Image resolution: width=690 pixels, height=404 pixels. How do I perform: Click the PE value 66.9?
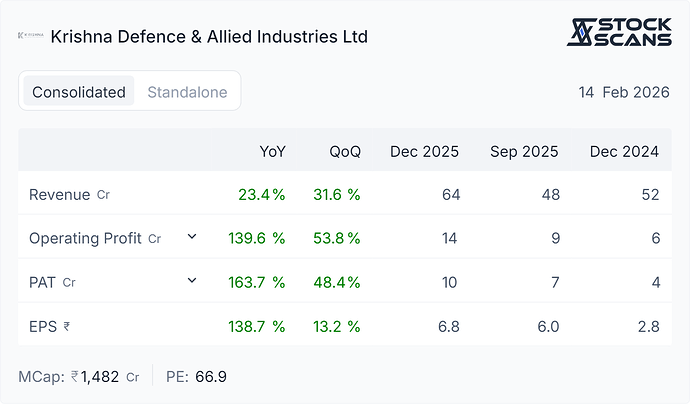point(211,377)
